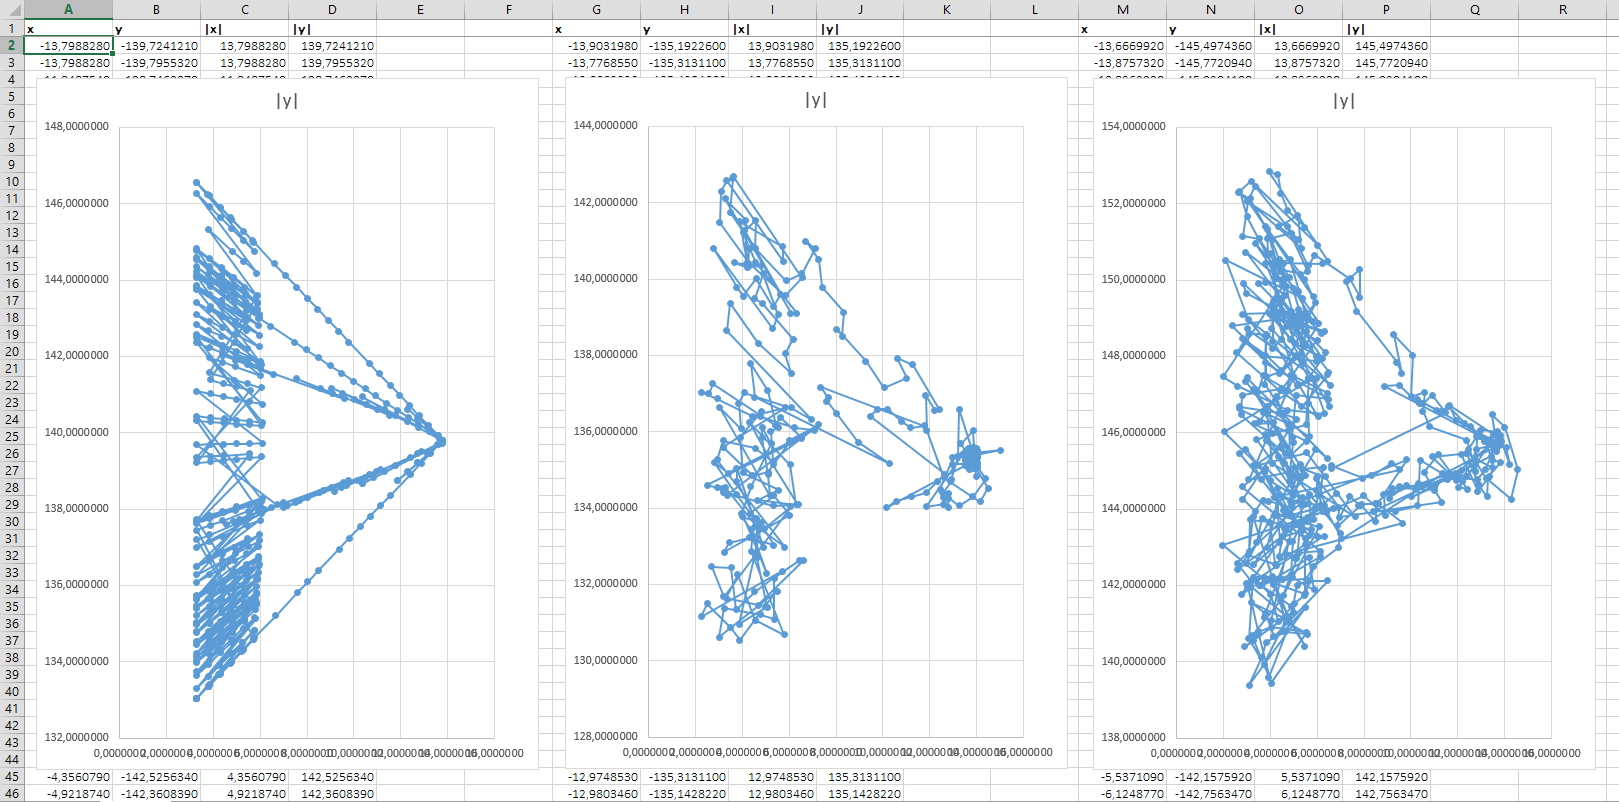This screenshot has width=1619, height=802.
Task: Click cell I3 with value 13,7768550
Action: pyautogui.click(x=772, y=62)
